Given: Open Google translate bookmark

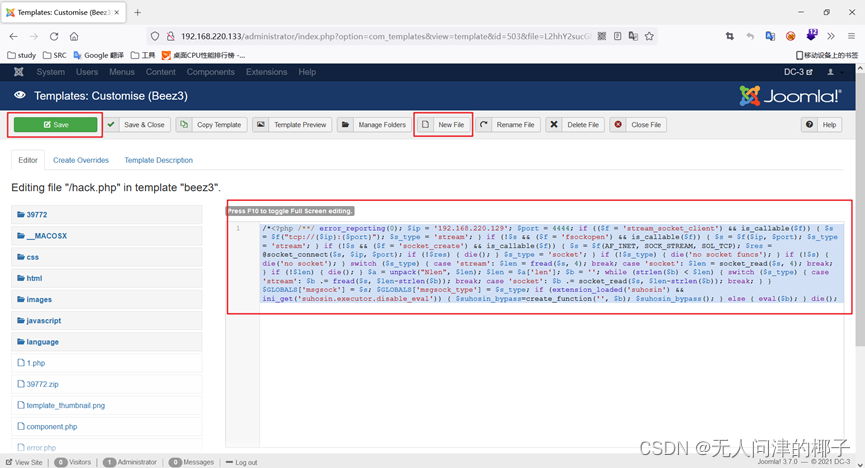Looking at the screenshot, I should 98,55.
